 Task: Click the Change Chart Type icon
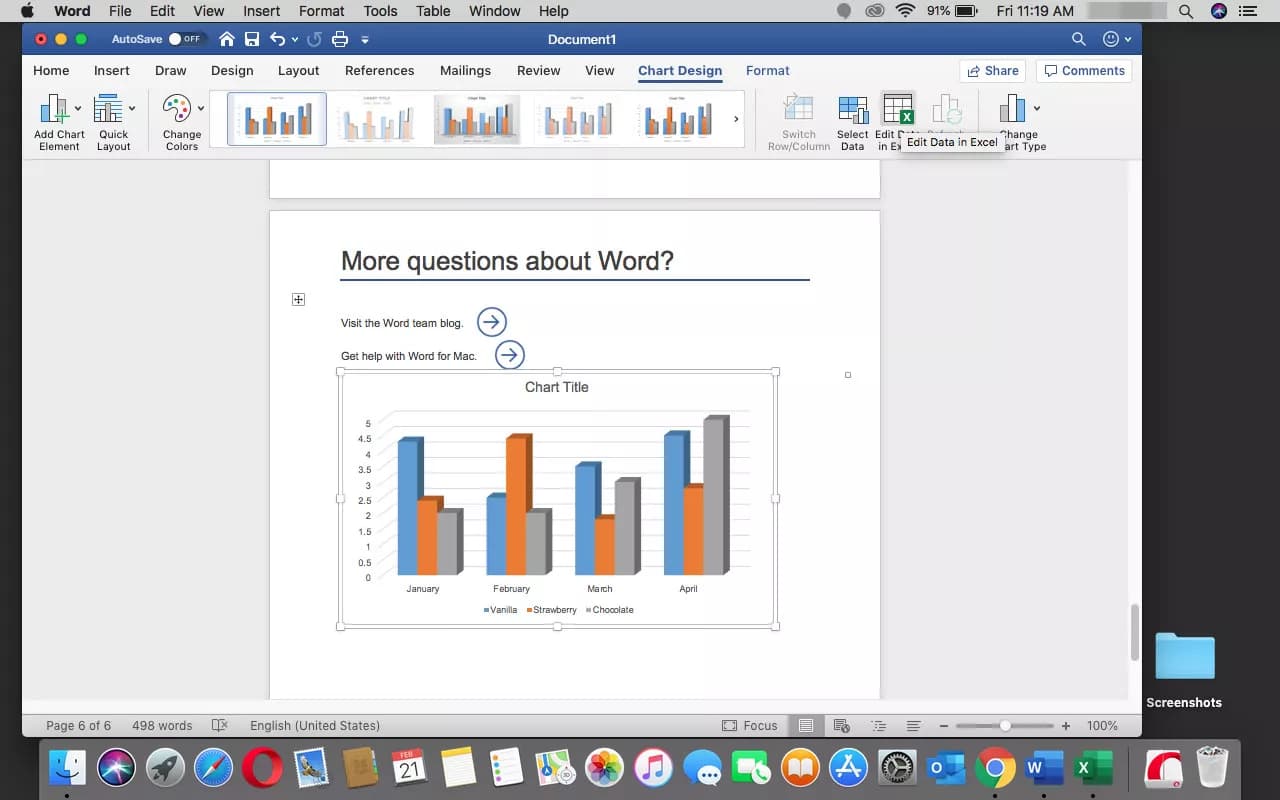click(1013, 108)
